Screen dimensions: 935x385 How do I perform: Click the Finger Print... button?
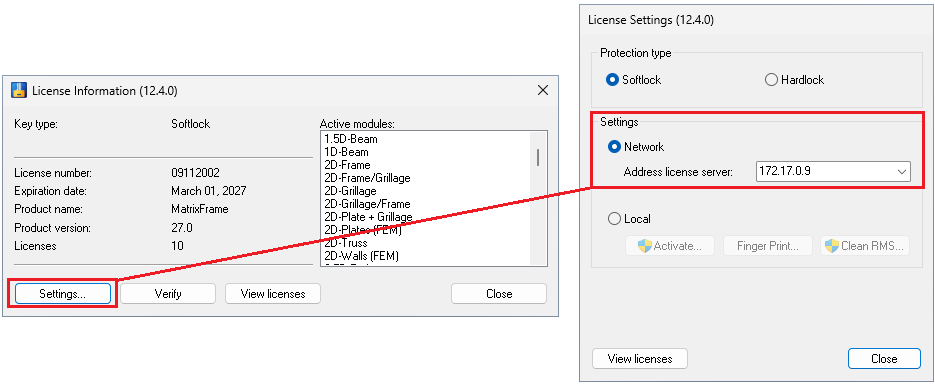pos(767,246)
